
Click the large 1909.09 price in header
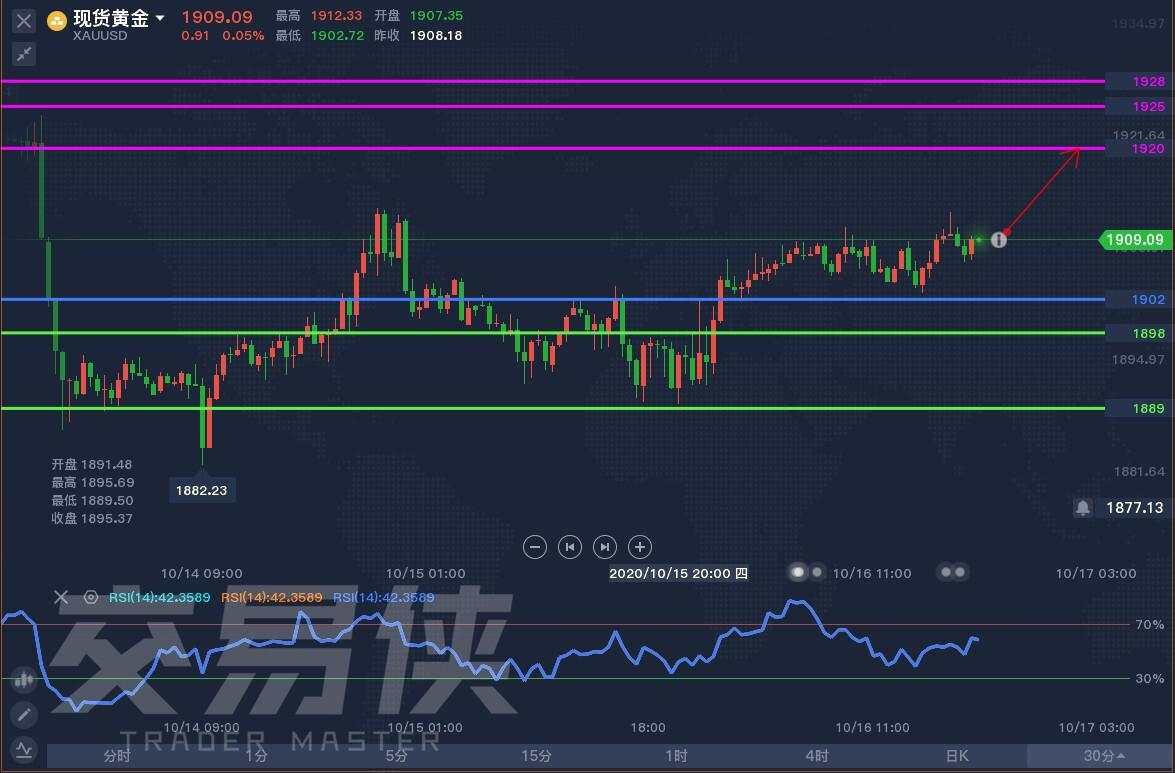point(217,16)
